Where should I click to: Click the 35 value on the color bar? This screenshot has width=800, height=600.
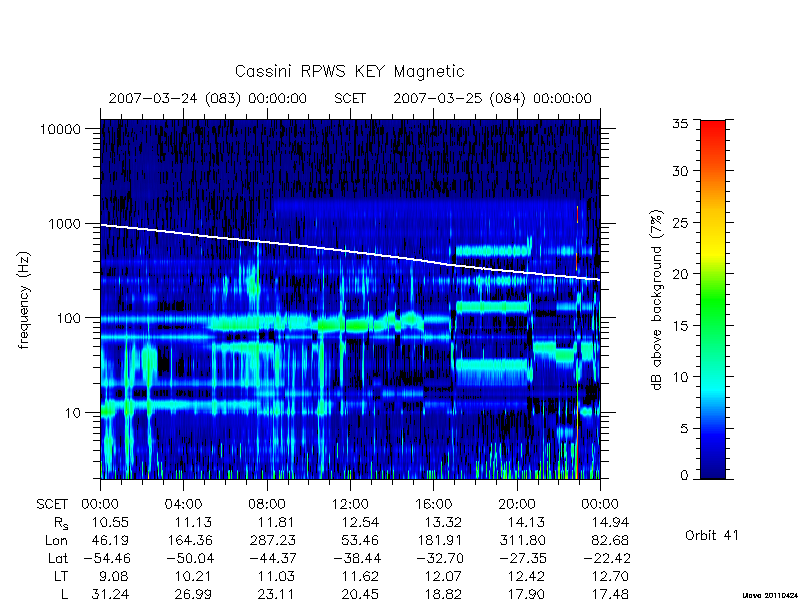[680, 123]
